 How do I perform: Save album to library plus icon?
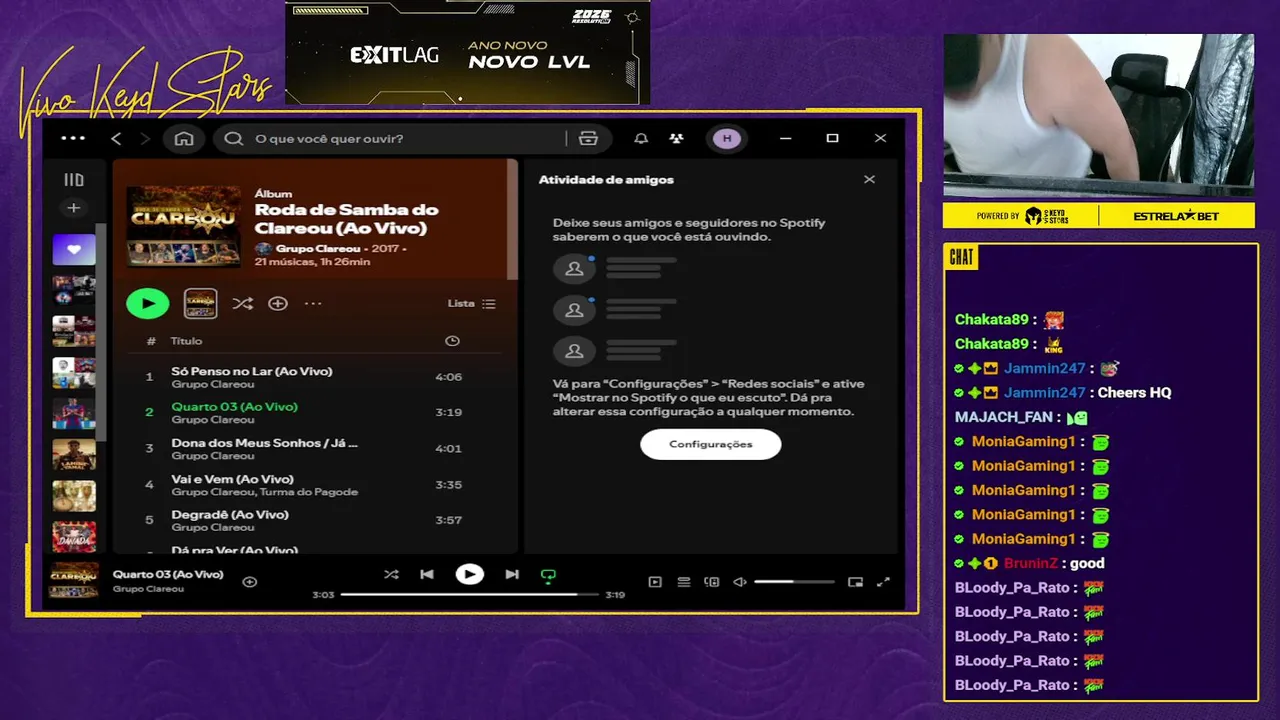click(x=278, y=303)
